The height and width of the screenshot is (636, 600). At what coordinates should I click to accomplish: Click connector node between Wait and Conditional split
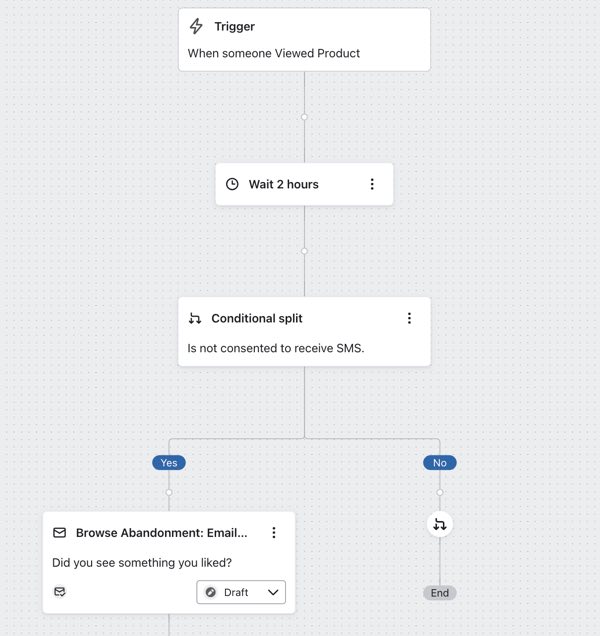pyautogui.click(x=304, y=251)
